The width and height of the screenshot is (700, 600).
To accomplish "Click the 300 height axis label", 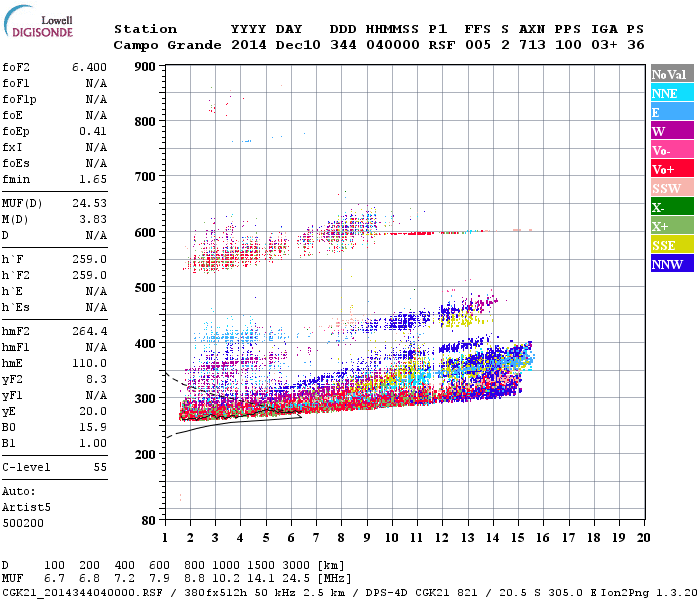I will [x=145, y=399].
